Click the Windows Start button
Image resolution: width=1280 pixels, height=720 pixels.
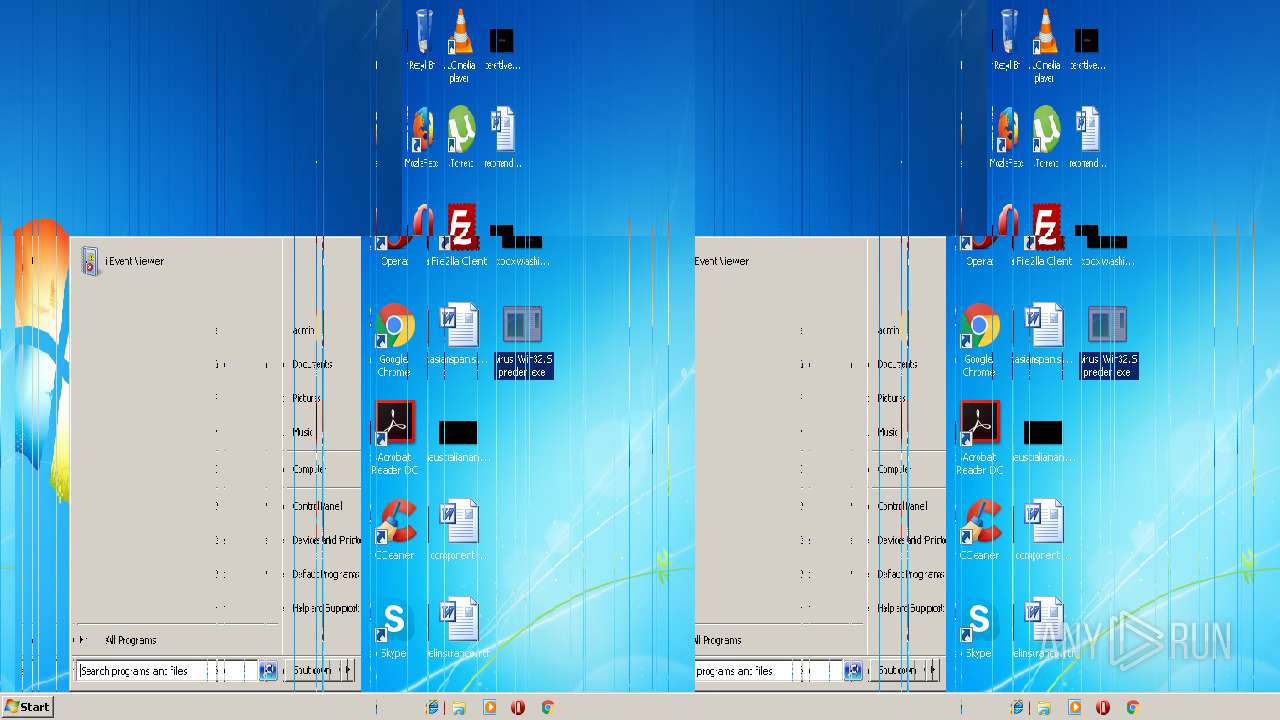click(x=27, y=706)
